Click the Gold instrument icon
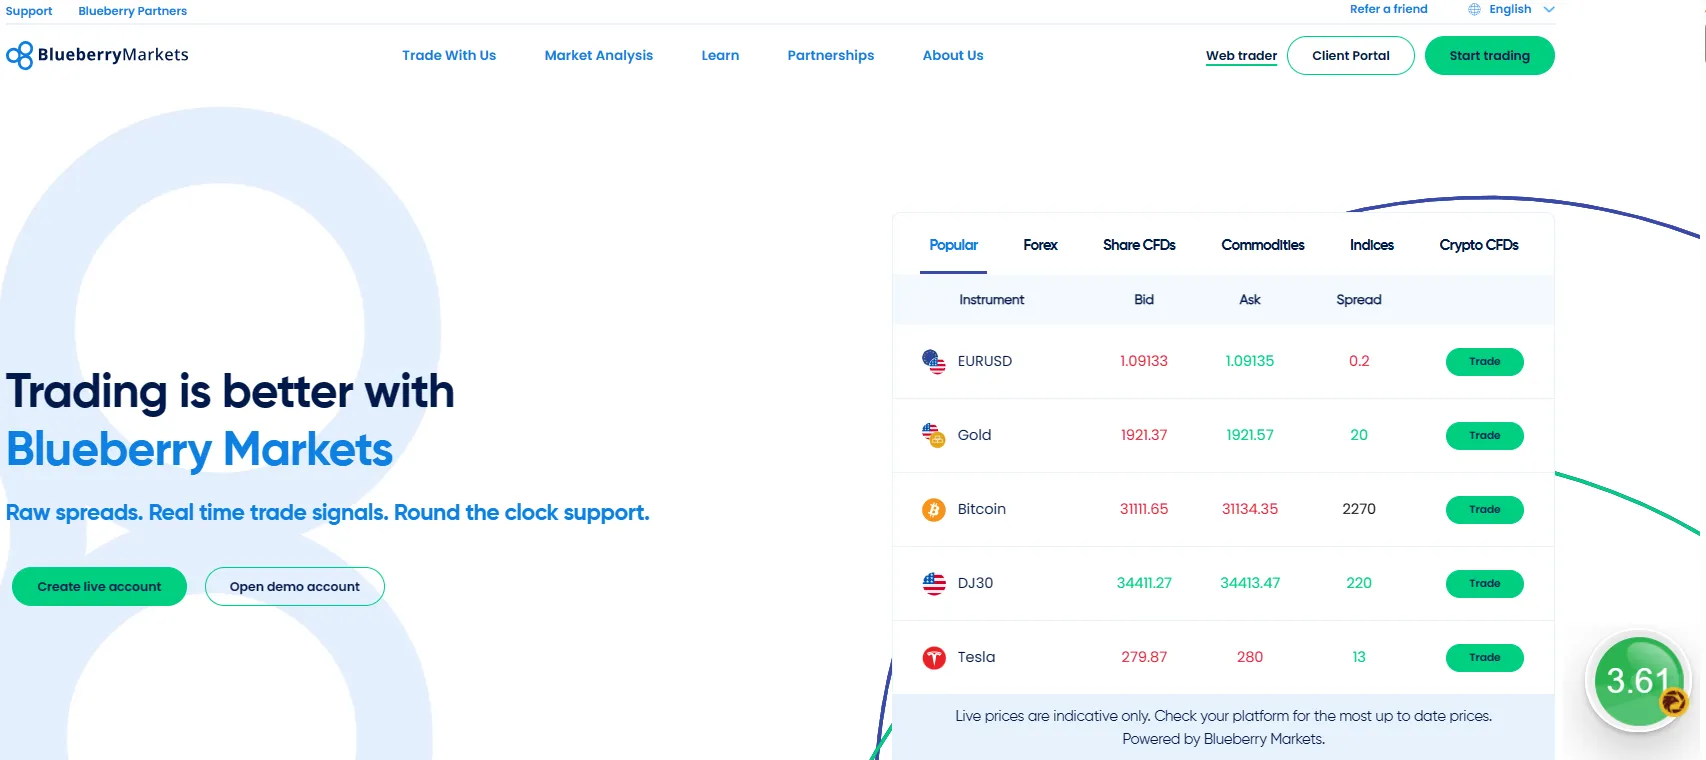 coord(933,435)
